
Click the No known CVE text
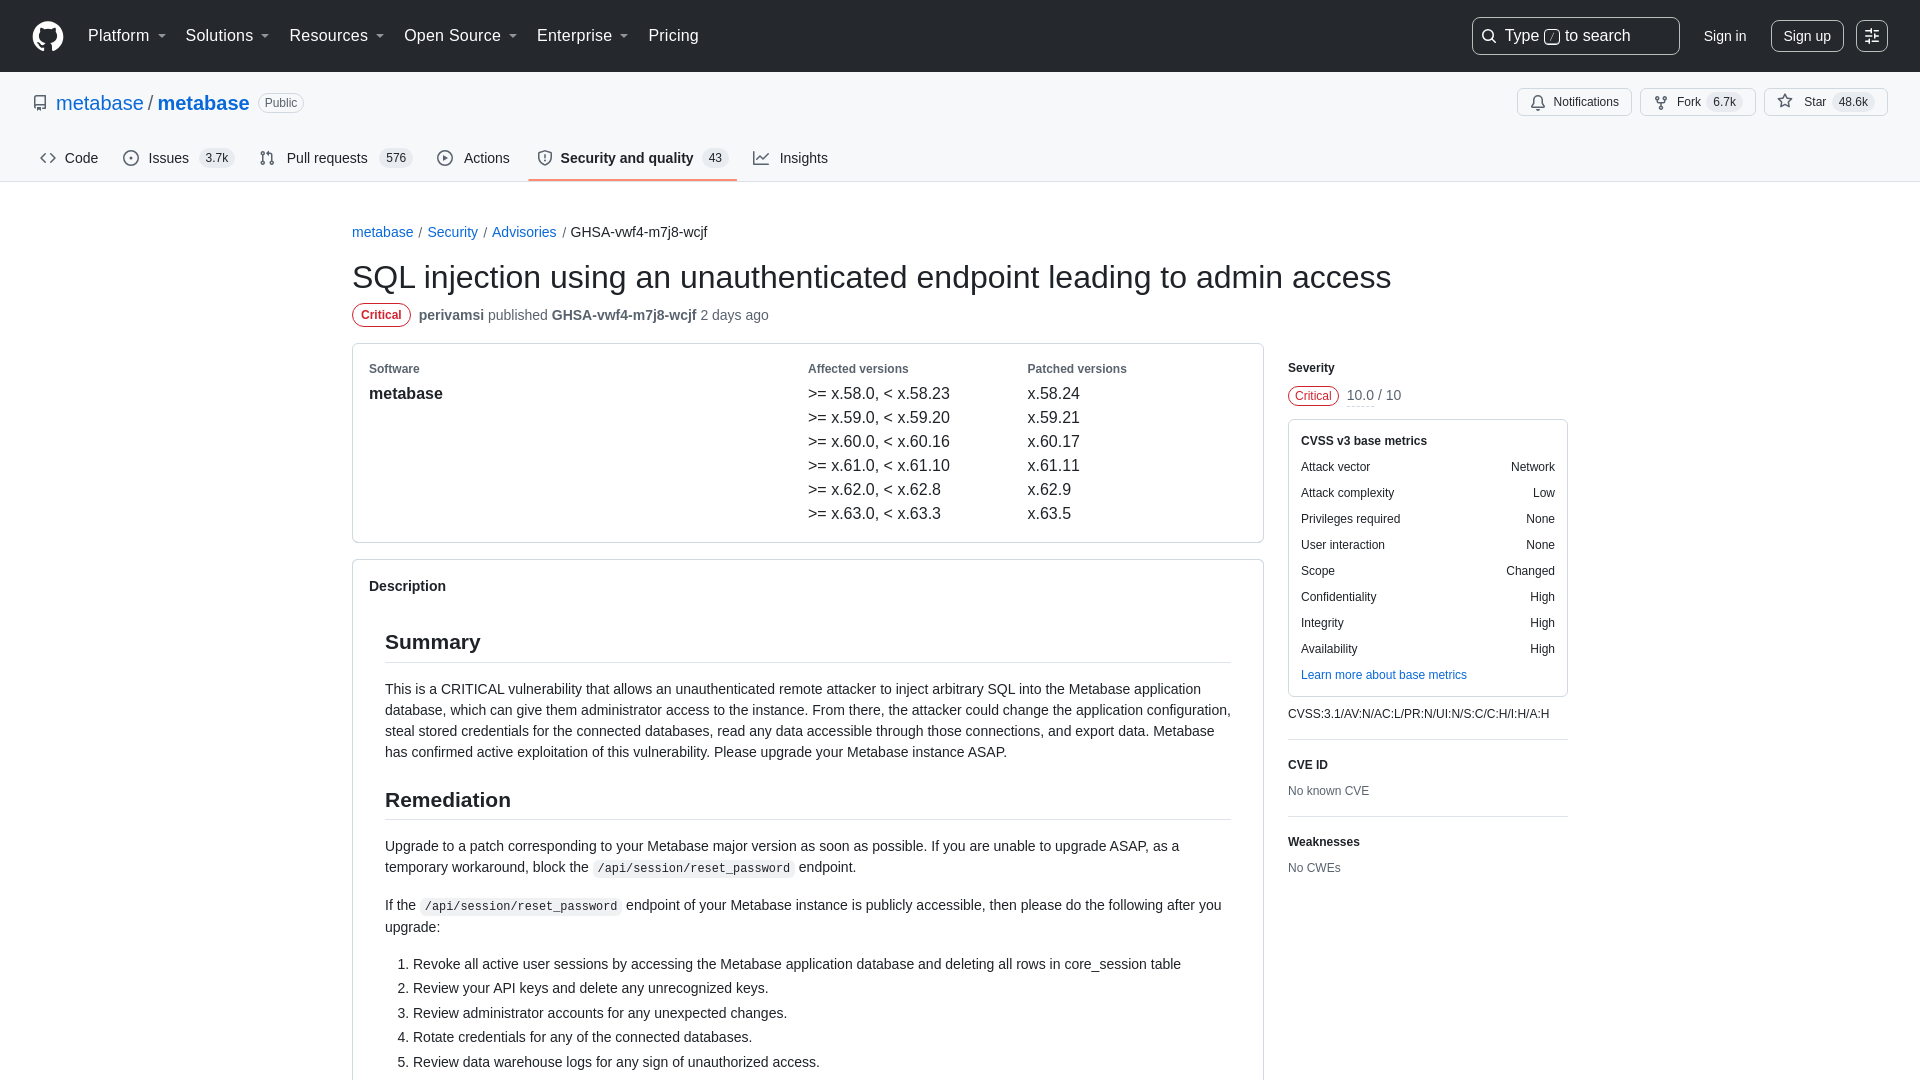point(1328,791)
